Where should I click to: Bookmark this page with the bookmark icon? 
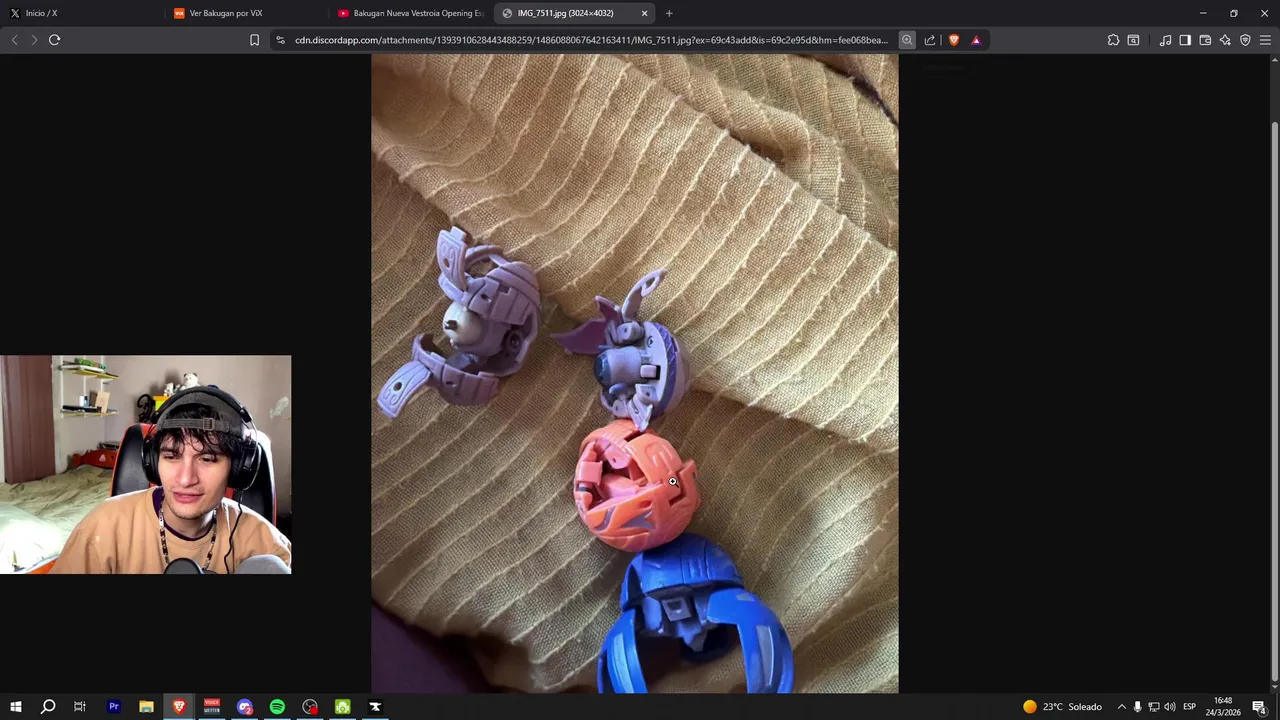click(x=254, y=40)
